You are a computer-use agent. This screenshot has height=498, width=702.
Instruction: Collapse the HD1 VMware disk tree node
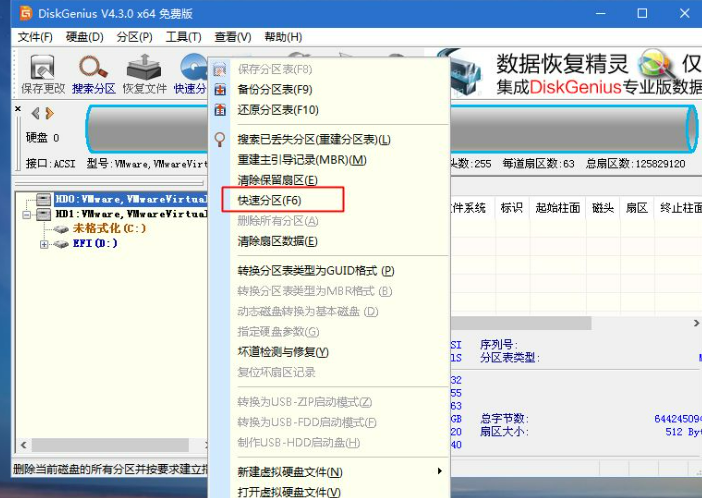coord(29,214)
